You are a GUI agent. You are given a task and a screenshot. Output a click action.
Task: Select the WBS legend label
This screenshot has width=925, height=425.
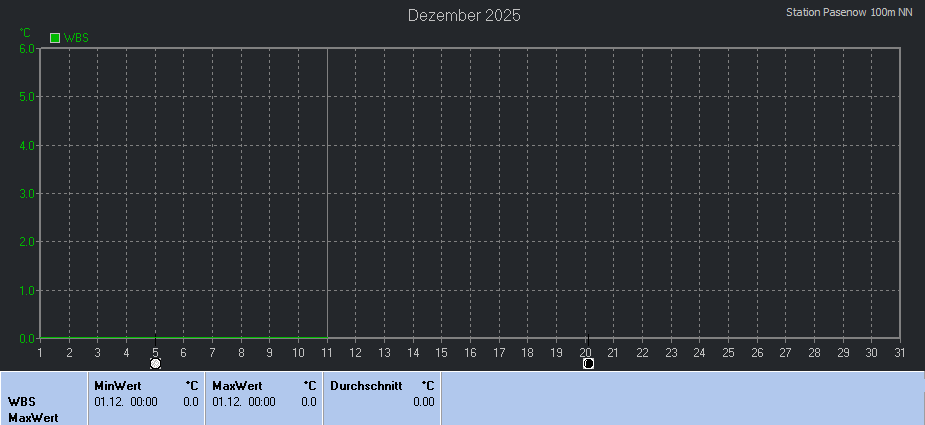(76, 38)
